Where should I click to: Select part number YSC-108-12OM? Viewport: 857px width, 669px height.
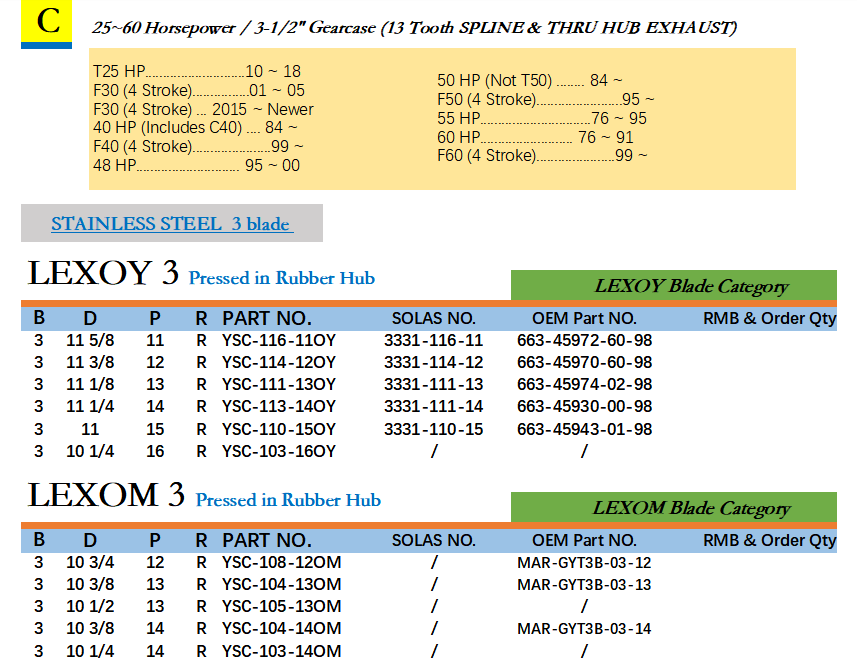[281, 562]
